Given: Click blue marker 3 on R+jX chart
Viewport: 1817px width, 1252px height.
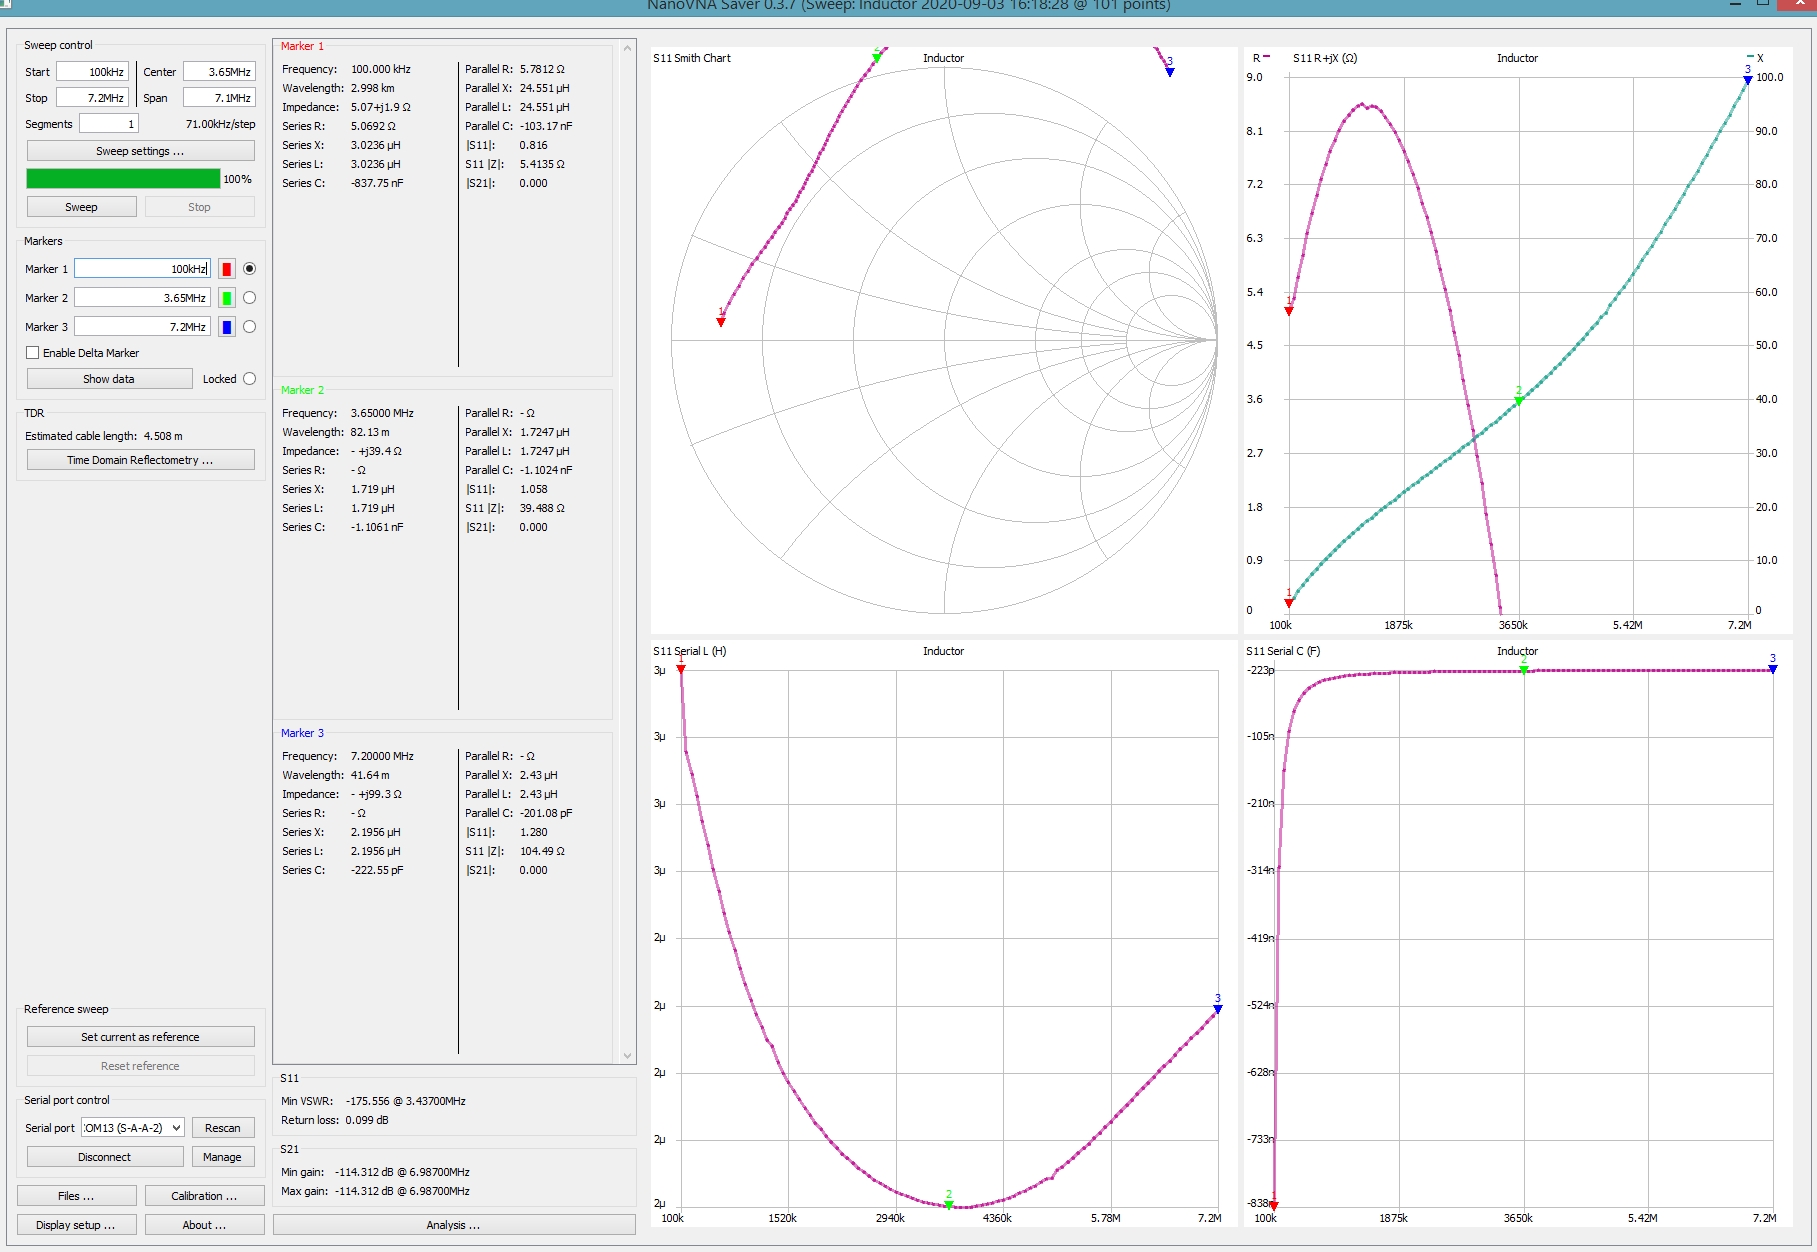Looking at the screenshot, I should click(1748, 79).
